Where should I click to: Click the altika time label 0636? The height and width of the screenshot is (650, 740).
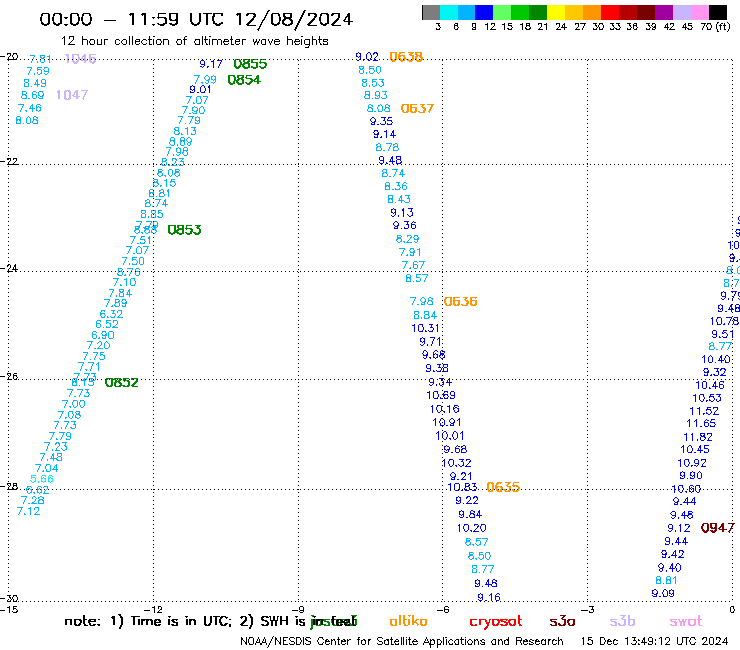click(461, 301)
